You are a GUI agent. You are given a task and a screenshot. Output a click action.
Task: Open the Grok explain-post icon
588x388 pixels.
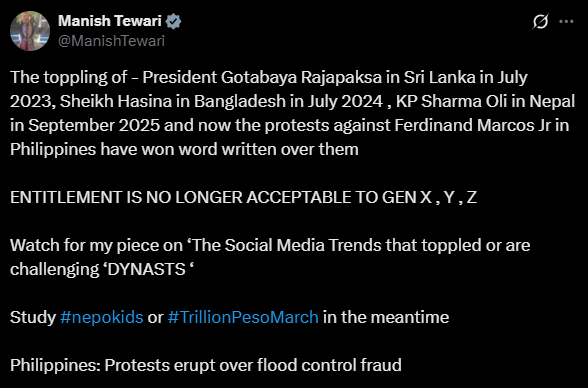click(540, 21)
